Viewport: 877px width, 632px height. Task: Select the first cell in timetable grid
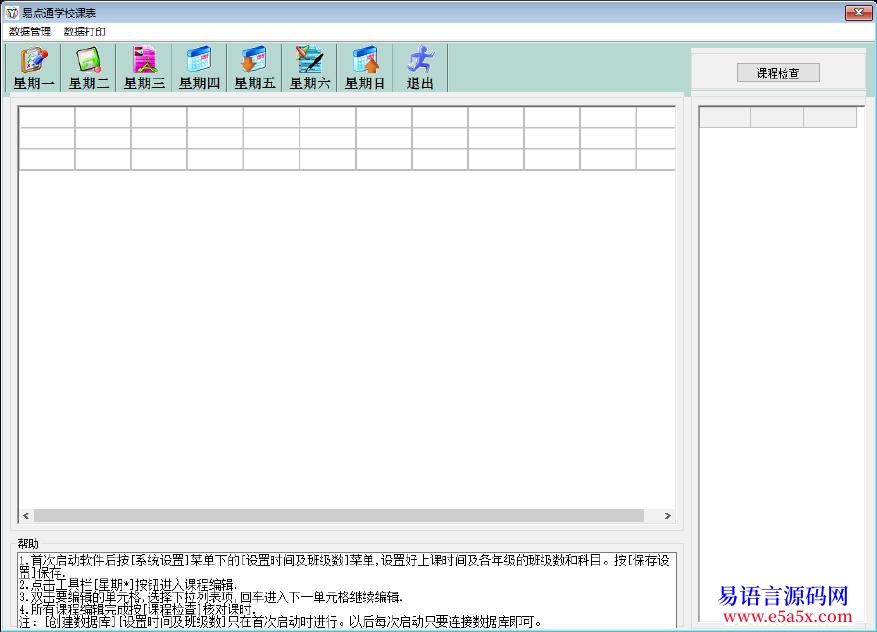coord(47,117)
